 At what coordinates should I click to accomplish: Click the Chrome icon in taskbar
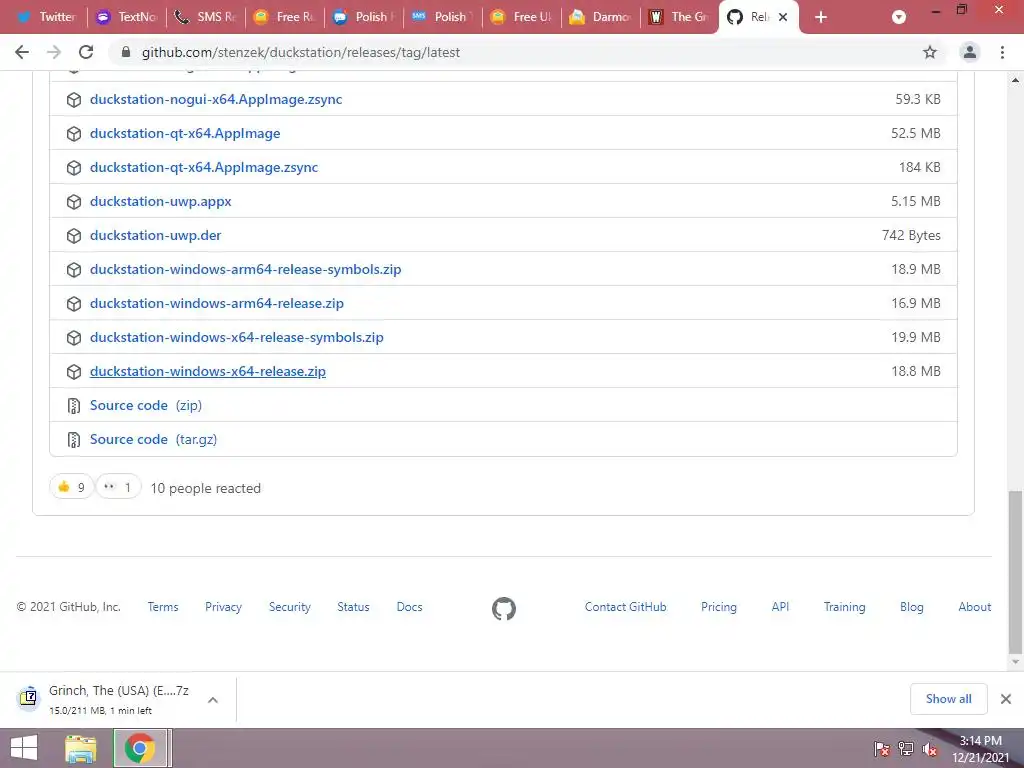140,748
